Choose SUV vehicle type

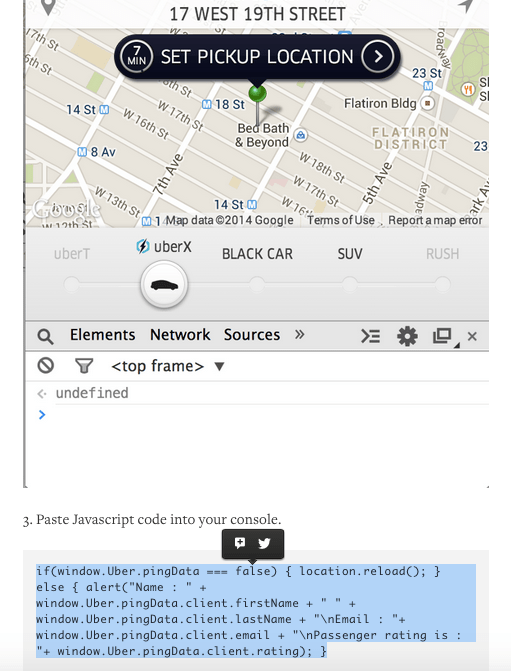point(350,254)
